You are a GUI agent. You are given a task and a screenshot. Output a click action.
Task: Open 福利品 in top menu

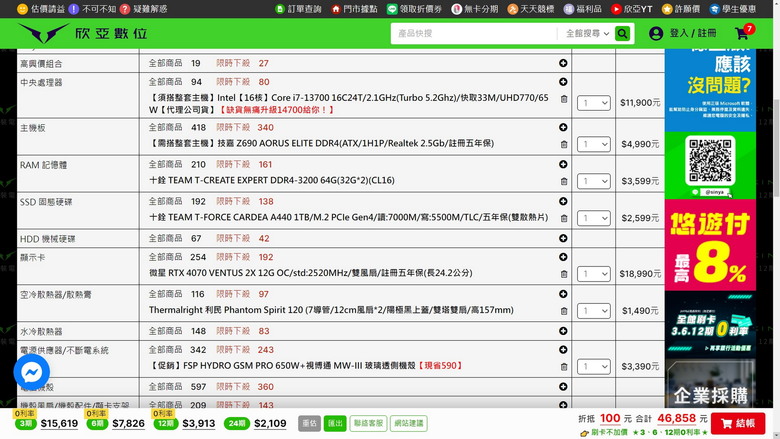[583, 9]
